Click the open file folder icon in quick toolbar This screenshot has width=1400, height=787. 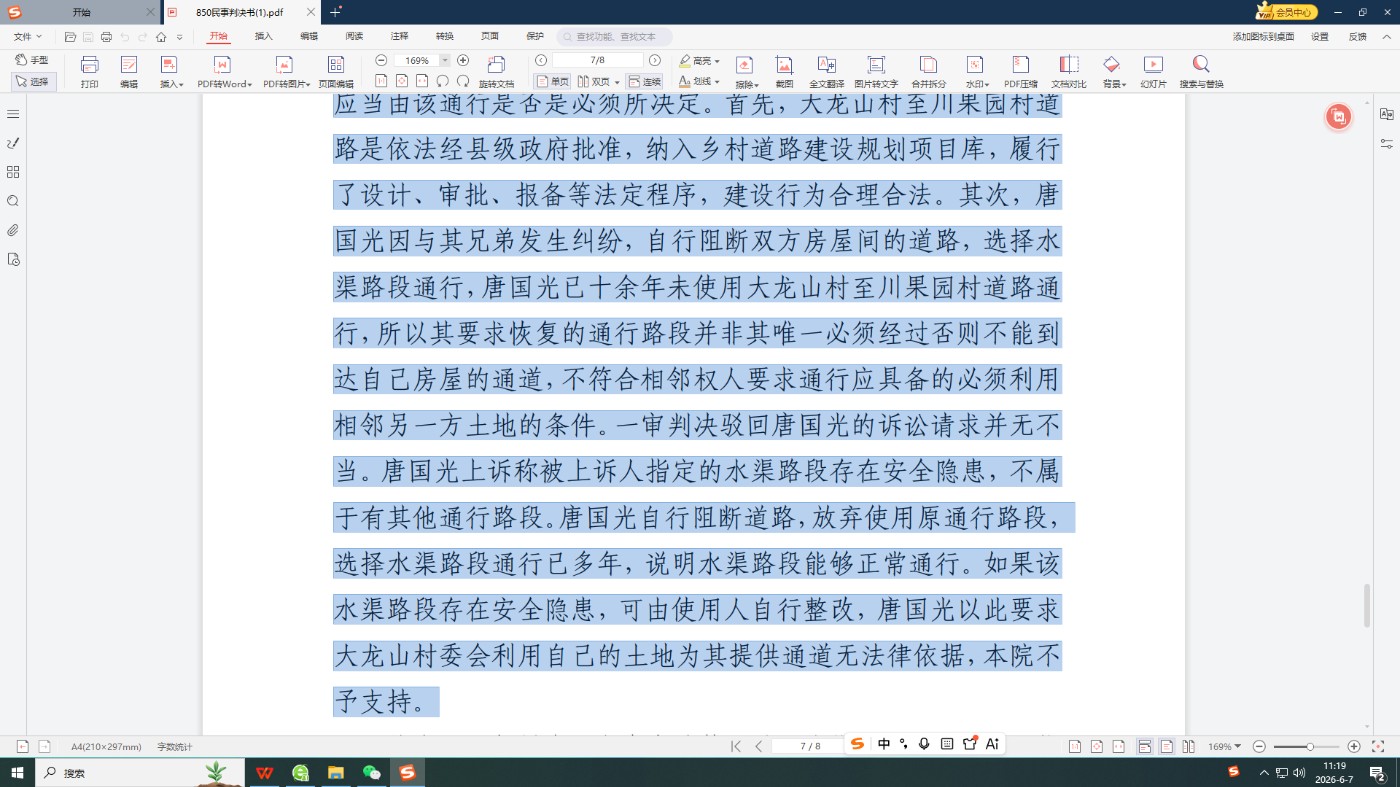pyautogui.click(x=70, y=37)
